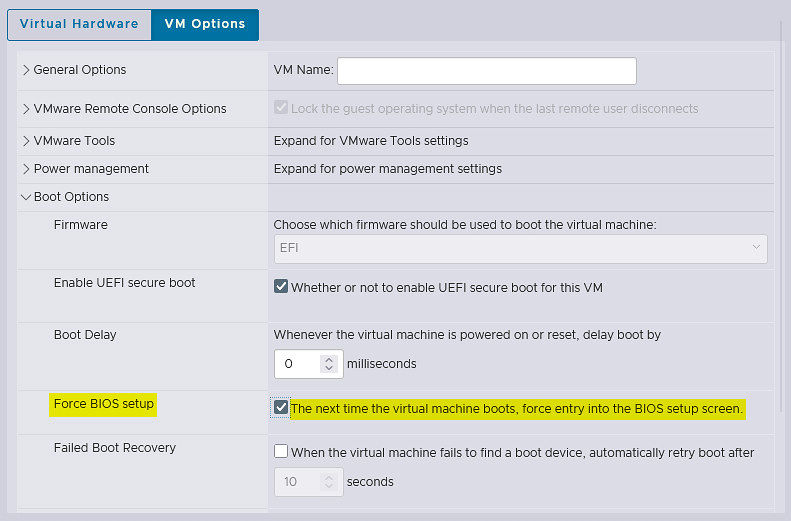The height and width of the screenshot is (521, 791).
Task: Uncheck the Force BIOS setup checkbox
Action: (x=281, y=407)
